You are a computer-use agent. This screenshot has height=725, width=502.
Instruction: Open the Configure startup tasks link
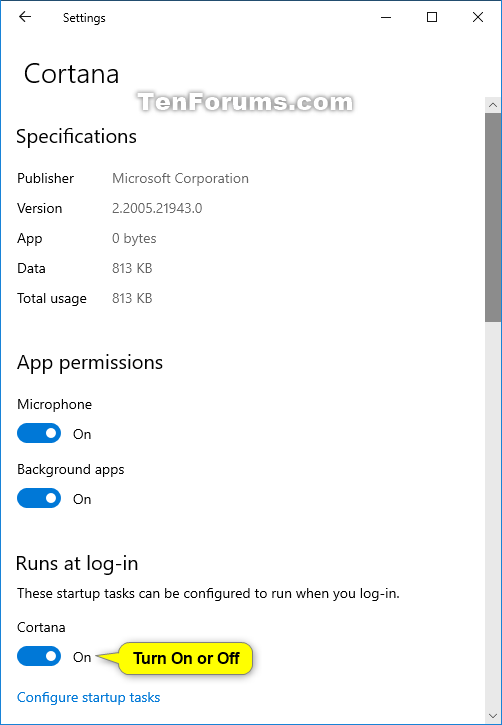[88, 697]
